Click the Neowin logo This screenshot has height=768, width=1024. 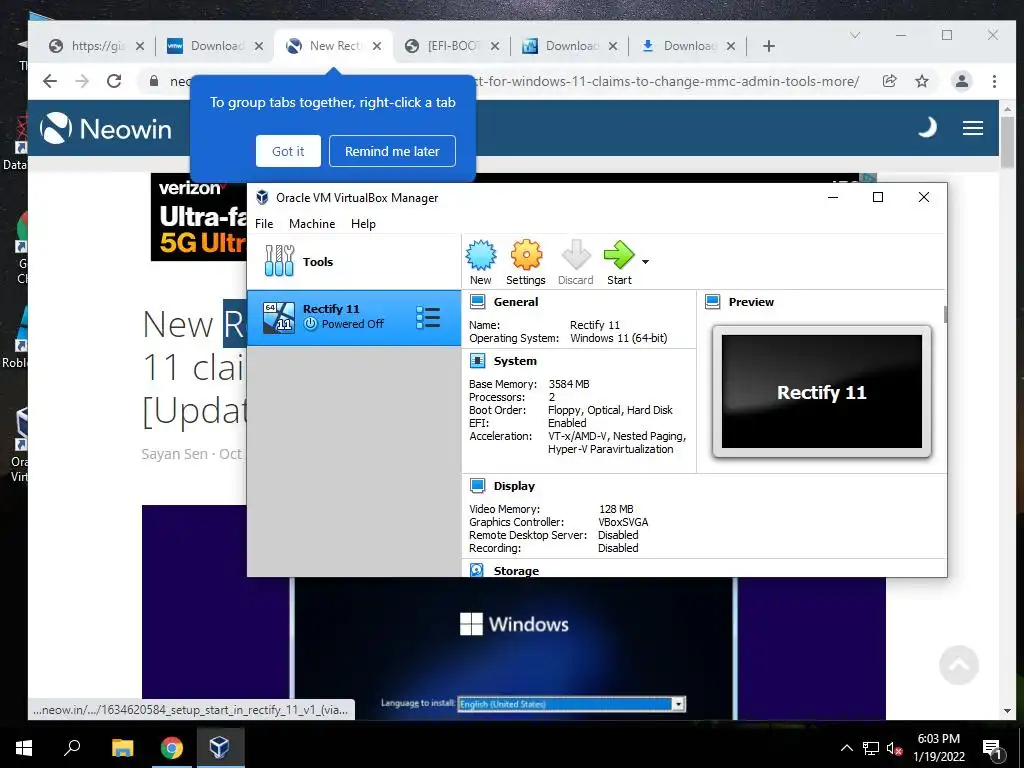coord(106,129)
